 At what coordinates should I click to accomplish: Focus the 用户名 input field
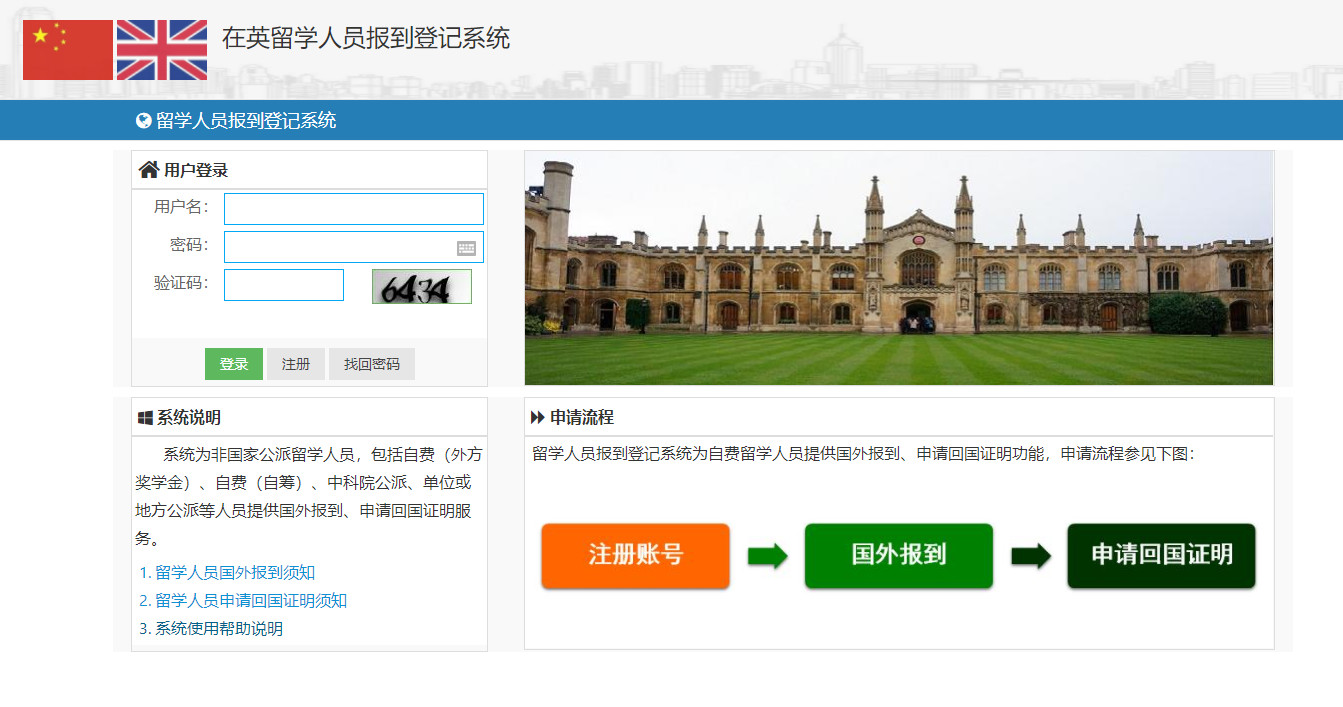point(353,209)
